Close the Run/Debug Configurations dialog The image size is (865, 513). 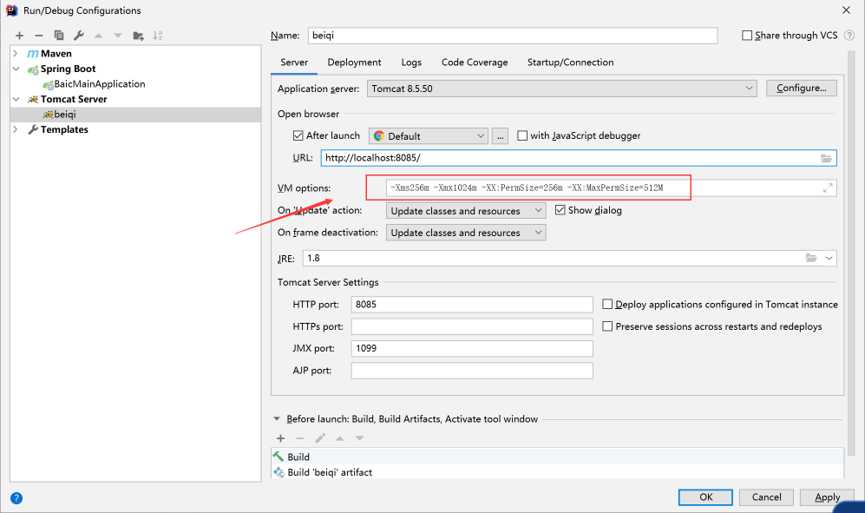[846, 10]
